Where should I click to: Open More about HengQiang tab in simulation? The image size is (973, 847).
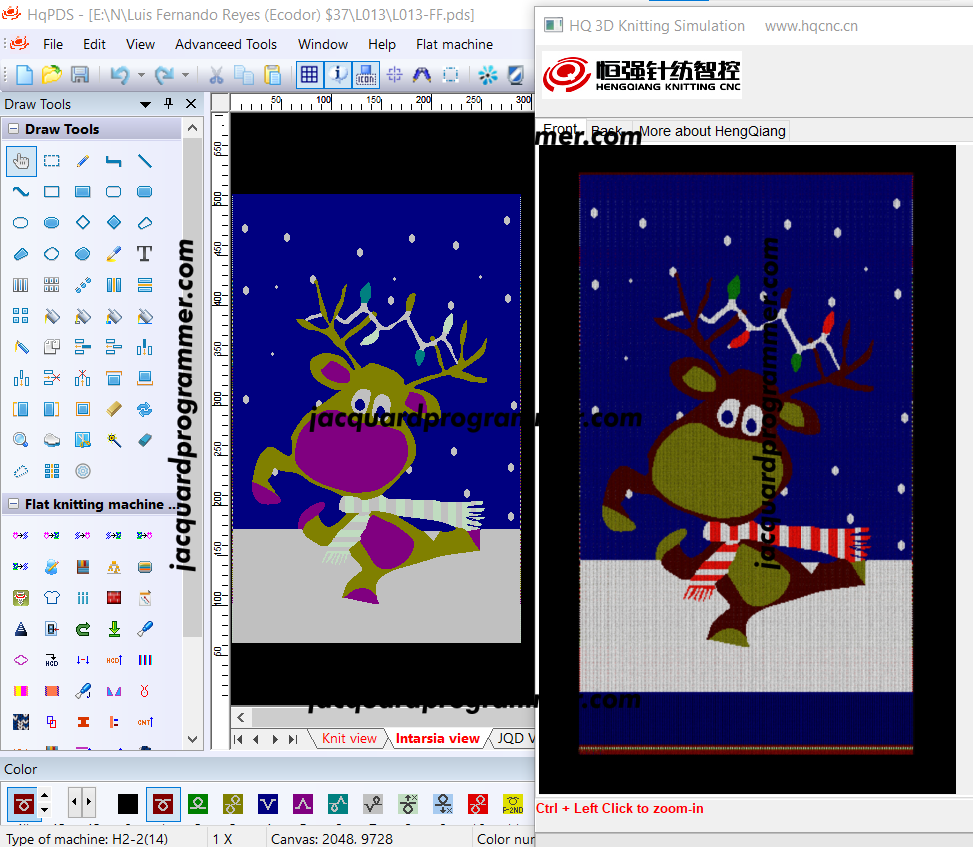coord(712,131)
